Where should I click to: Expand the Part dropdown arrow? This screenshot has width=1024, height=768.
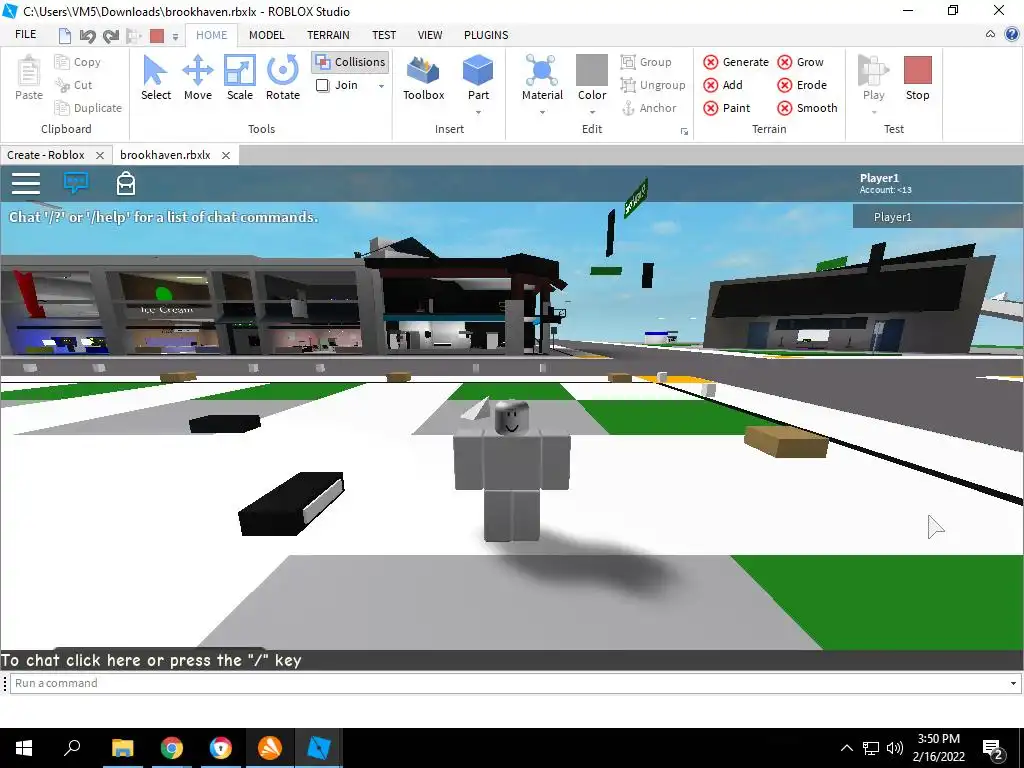point(478,112)
